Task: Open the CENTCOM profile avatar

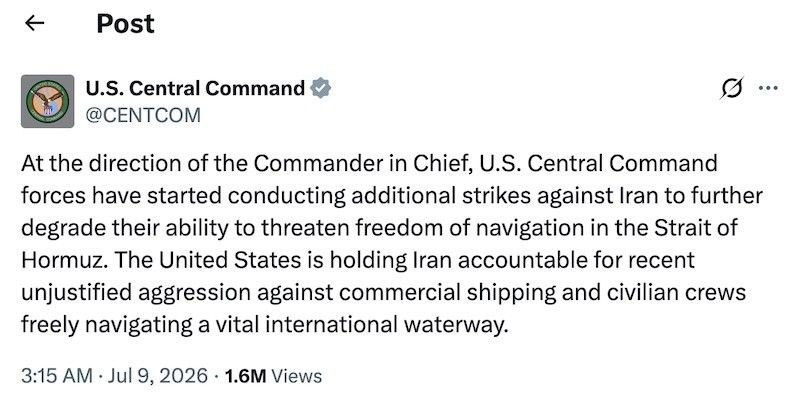Action: (x=47, y=101)
